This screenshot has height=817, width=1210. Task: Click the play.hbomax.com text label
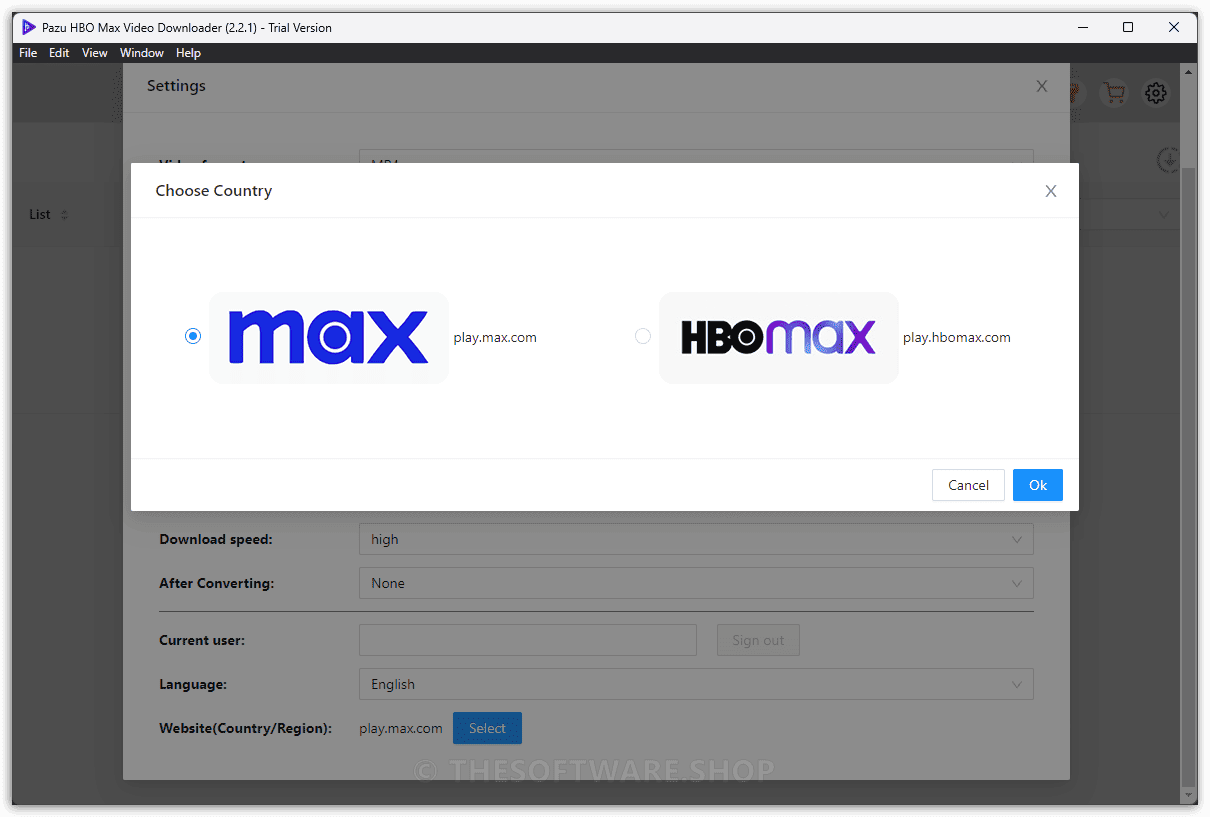coord(957,338)
